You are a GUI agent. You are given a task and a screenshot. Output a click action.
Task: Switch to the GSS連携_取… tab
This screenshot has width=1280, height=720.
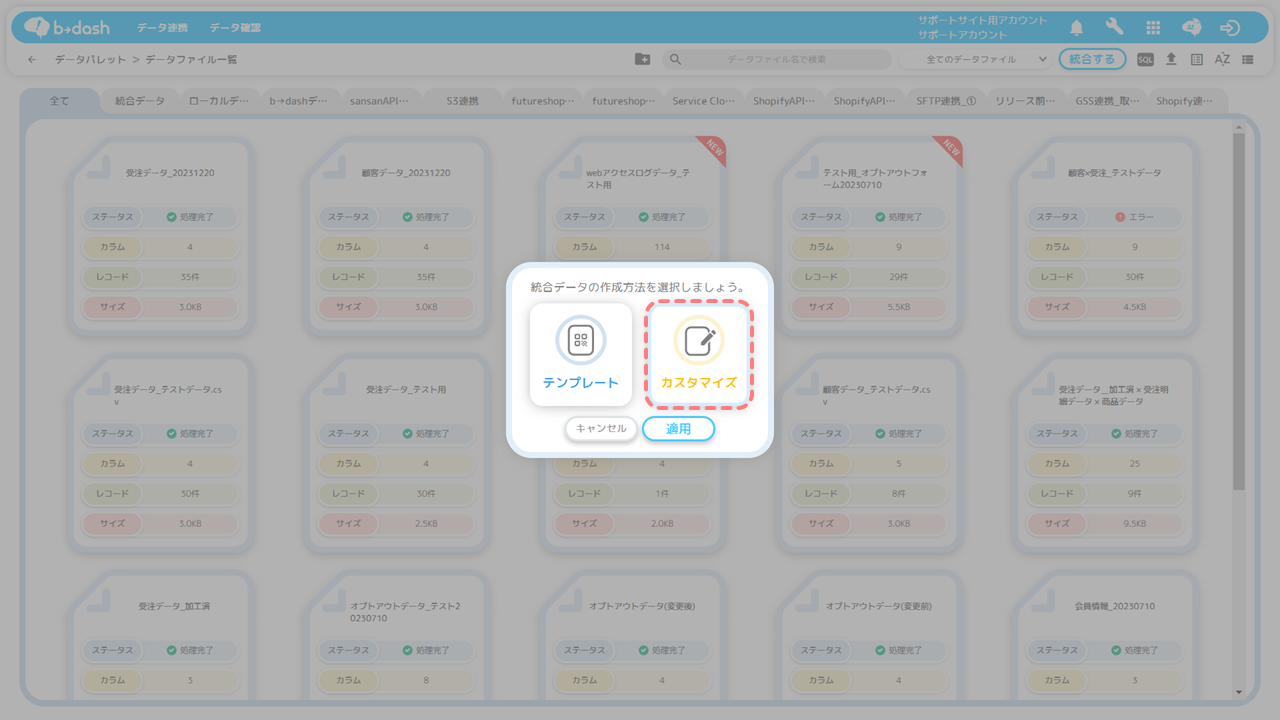tap(1107, 101)
